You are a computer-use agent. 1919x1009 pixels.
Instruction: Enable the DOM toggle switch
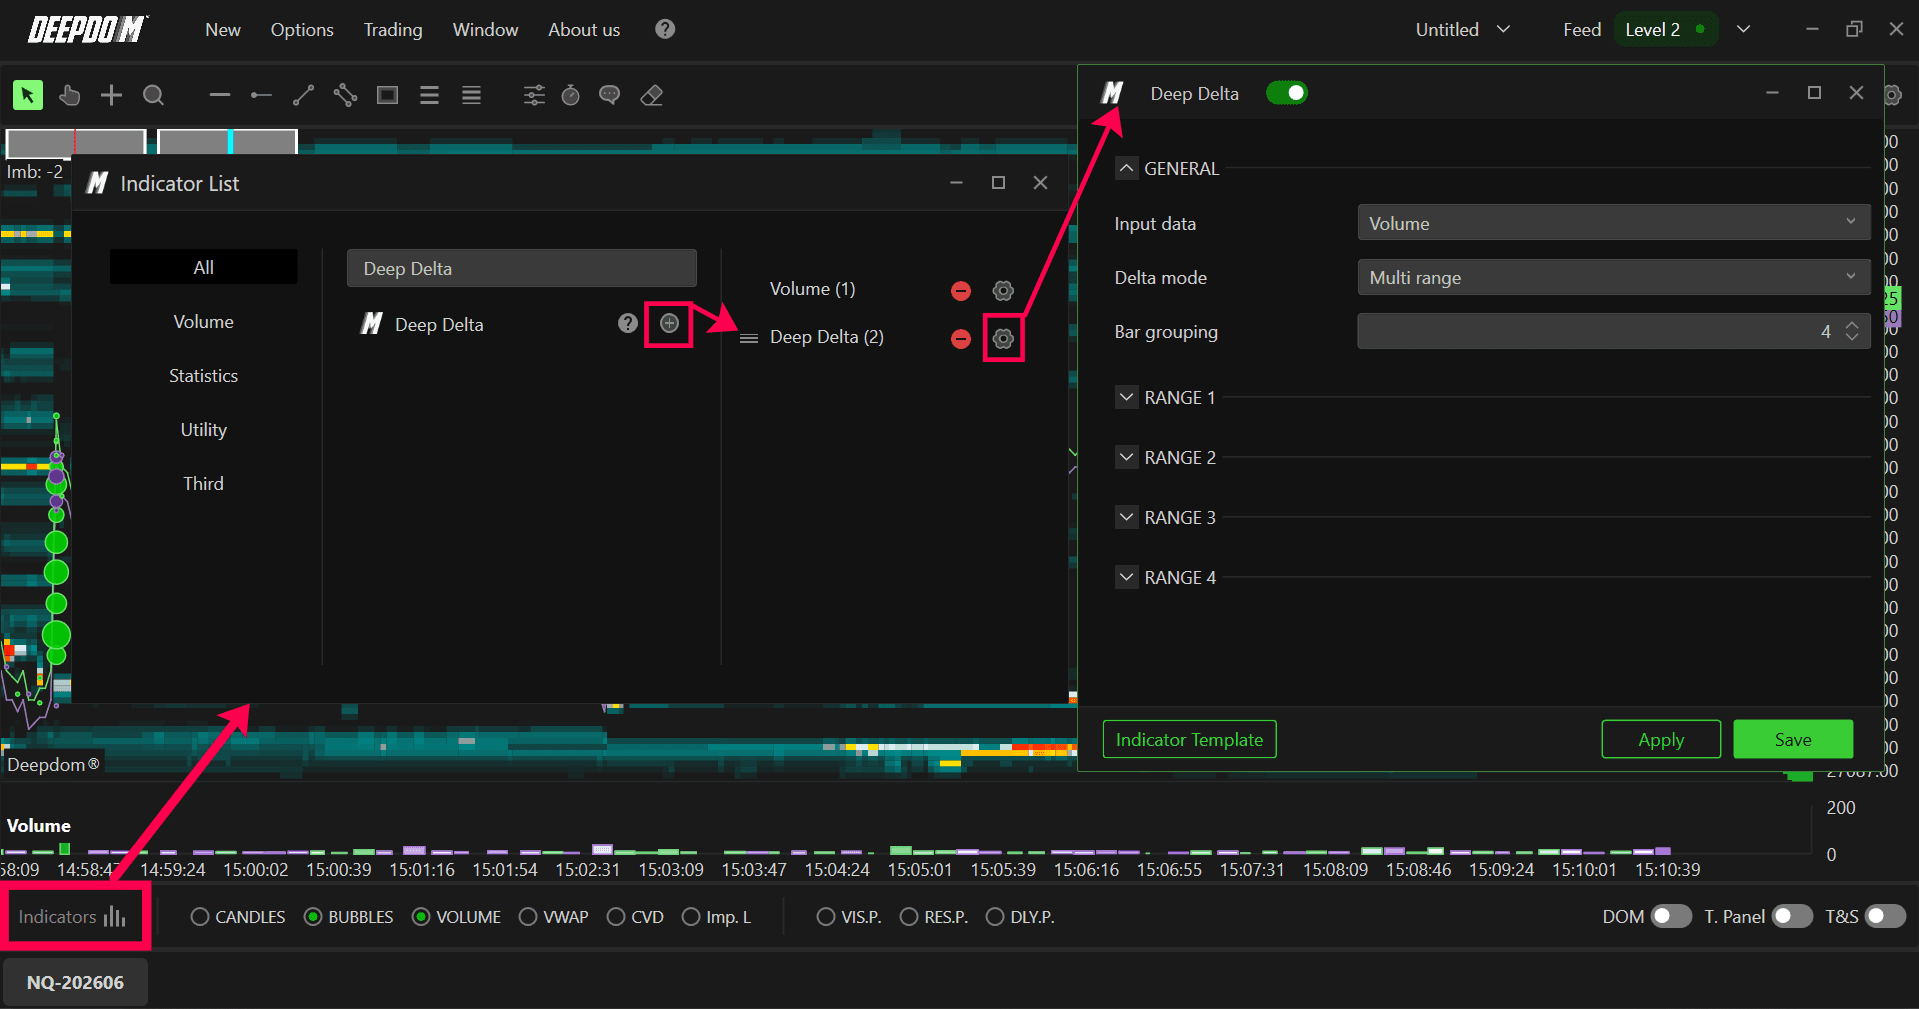(1671, 916)
